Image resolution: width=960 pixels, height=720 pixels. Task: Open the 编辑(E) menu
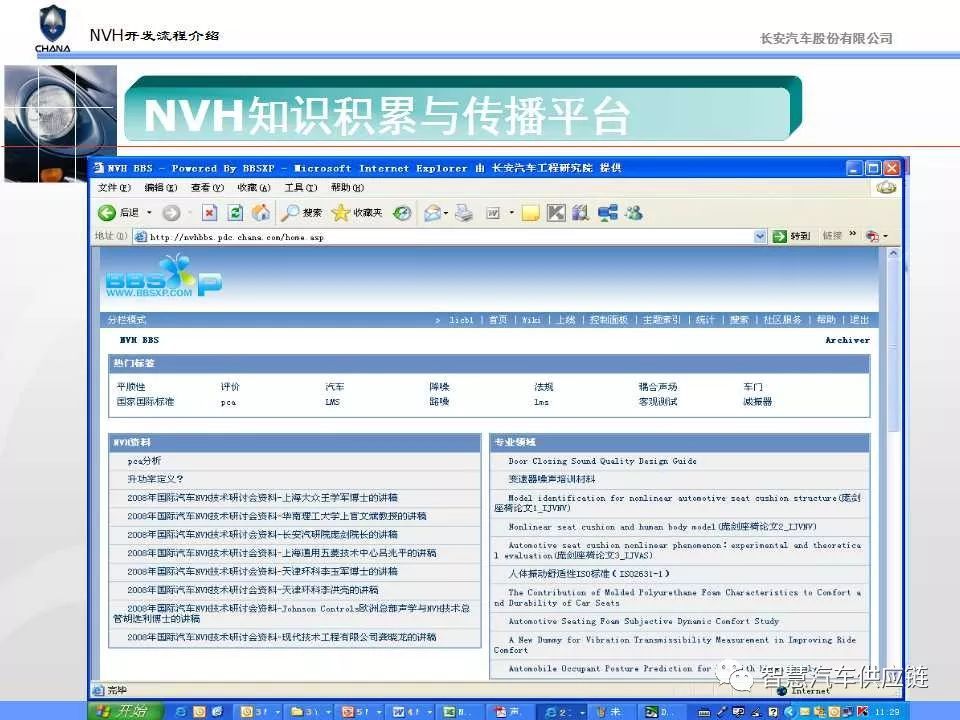[x=161, y=187]
